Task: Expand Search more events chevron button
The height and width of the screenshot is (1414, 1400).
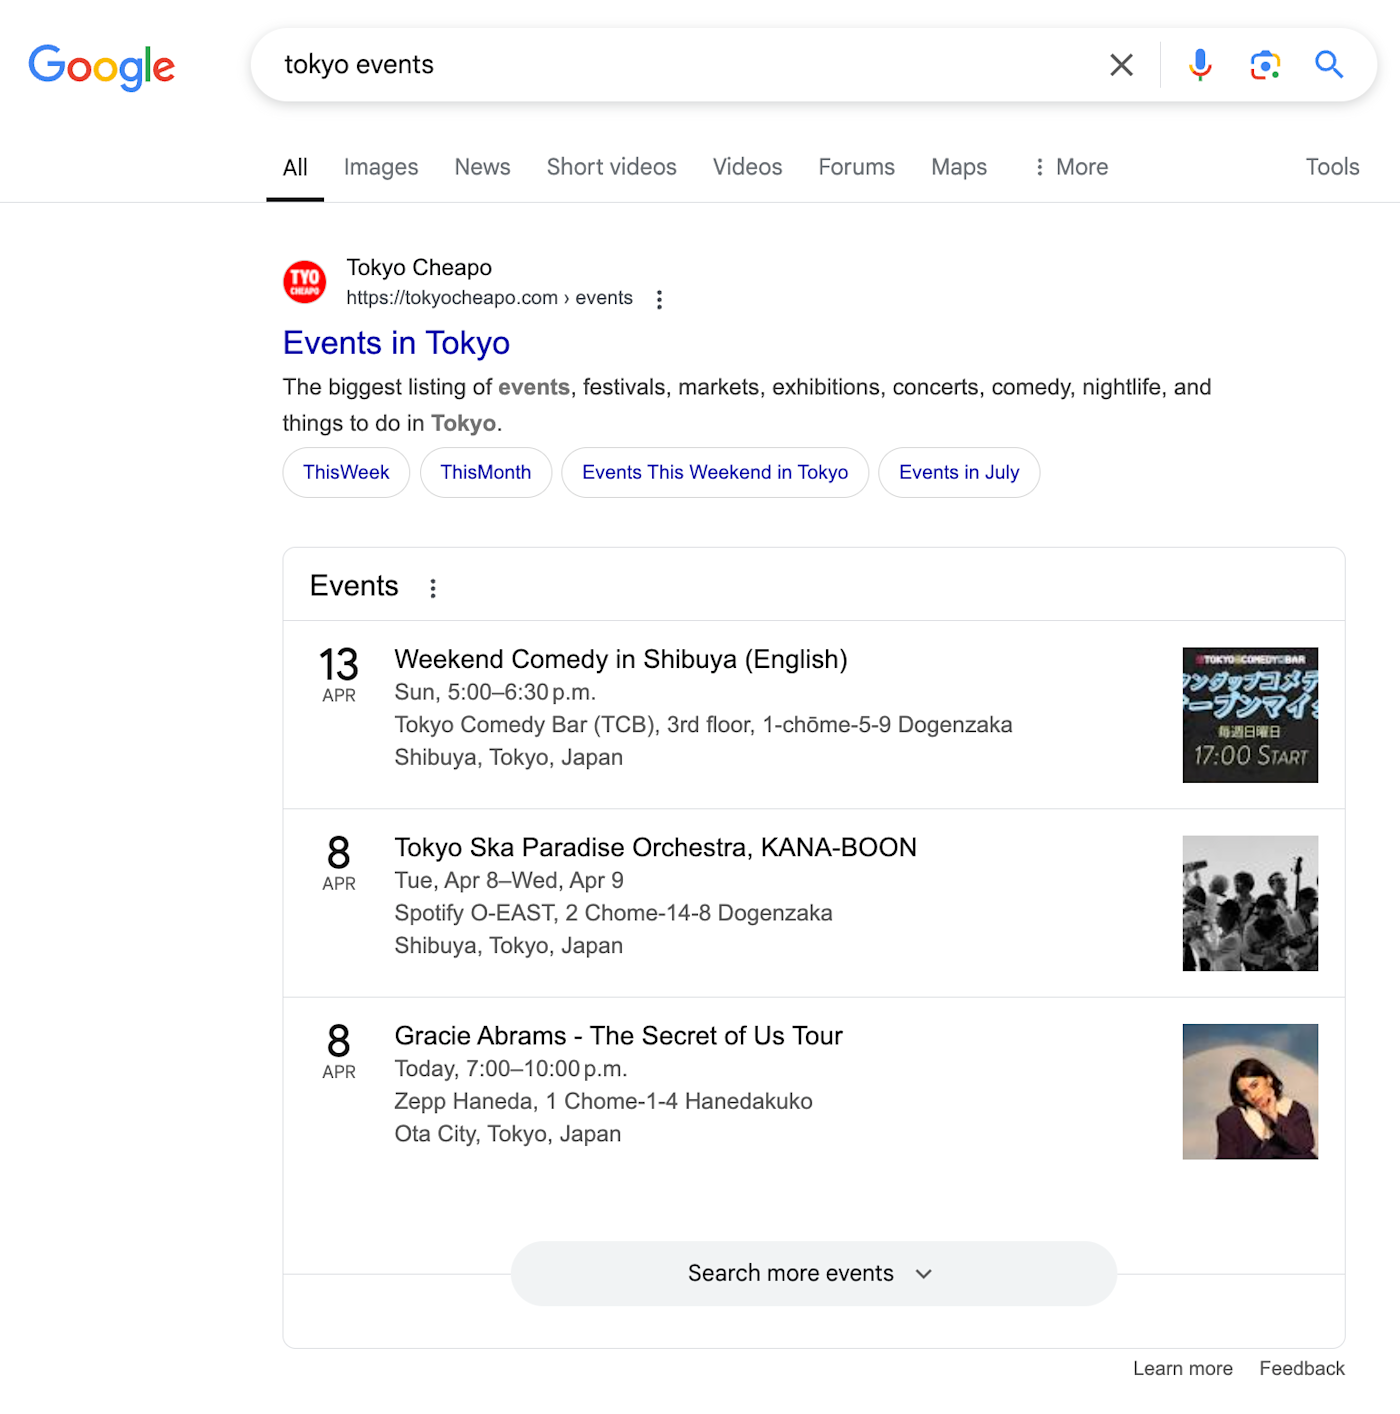Action: pos(813,1273)
